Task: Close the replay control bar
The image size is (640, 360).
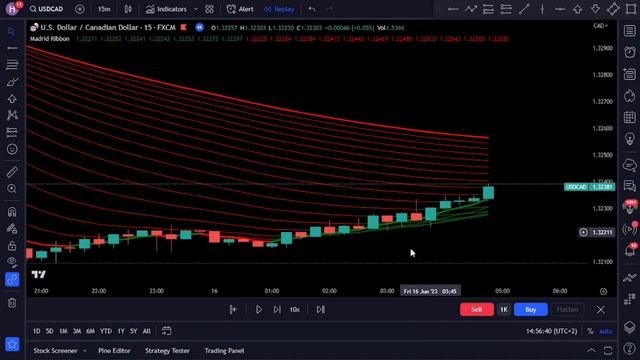Action: (x=600, y=310)
